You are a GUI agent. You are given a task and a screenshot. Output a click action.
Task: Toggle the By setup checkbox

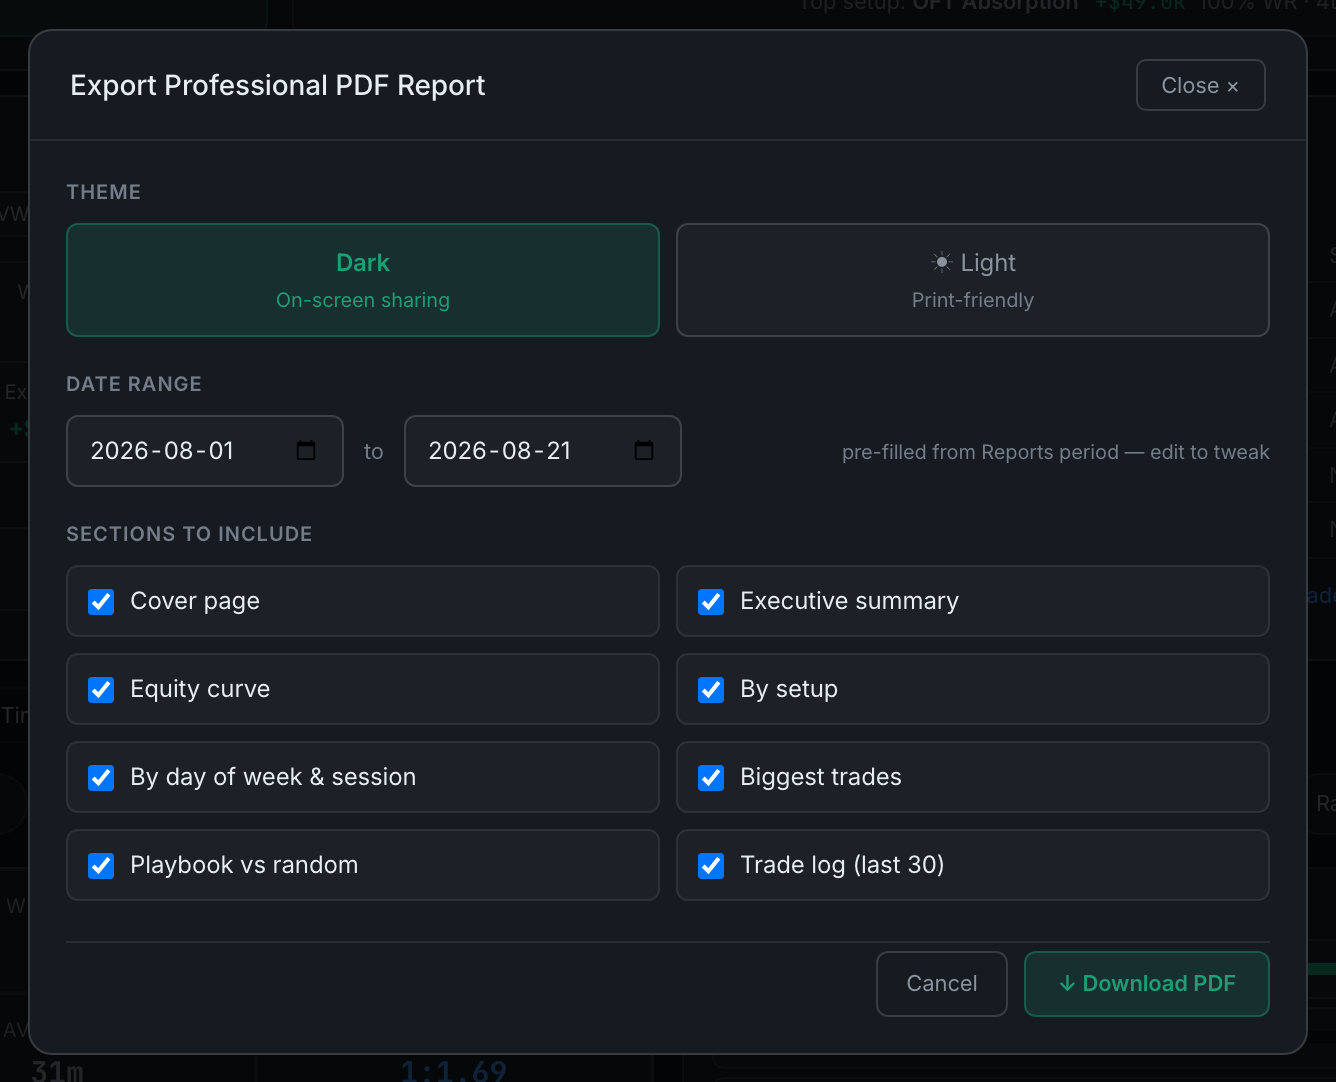click(711, 689)
